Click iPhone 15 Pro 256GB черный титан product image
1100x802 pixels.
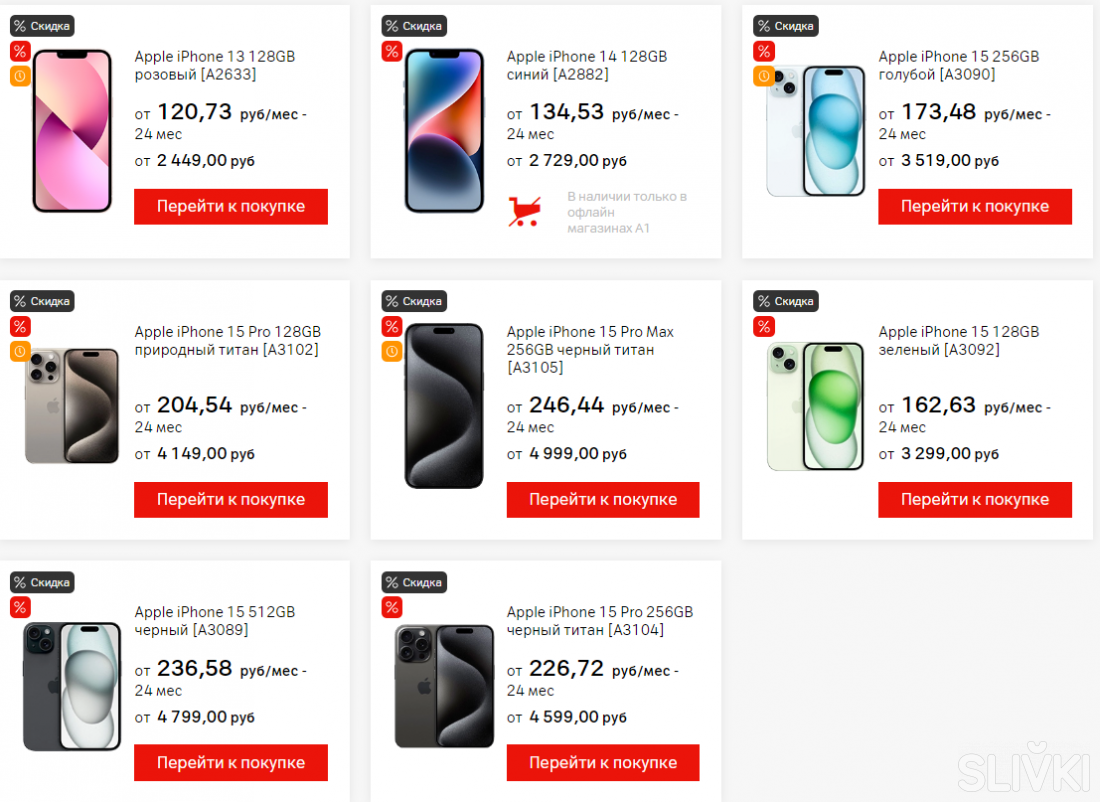pos(444,686)
